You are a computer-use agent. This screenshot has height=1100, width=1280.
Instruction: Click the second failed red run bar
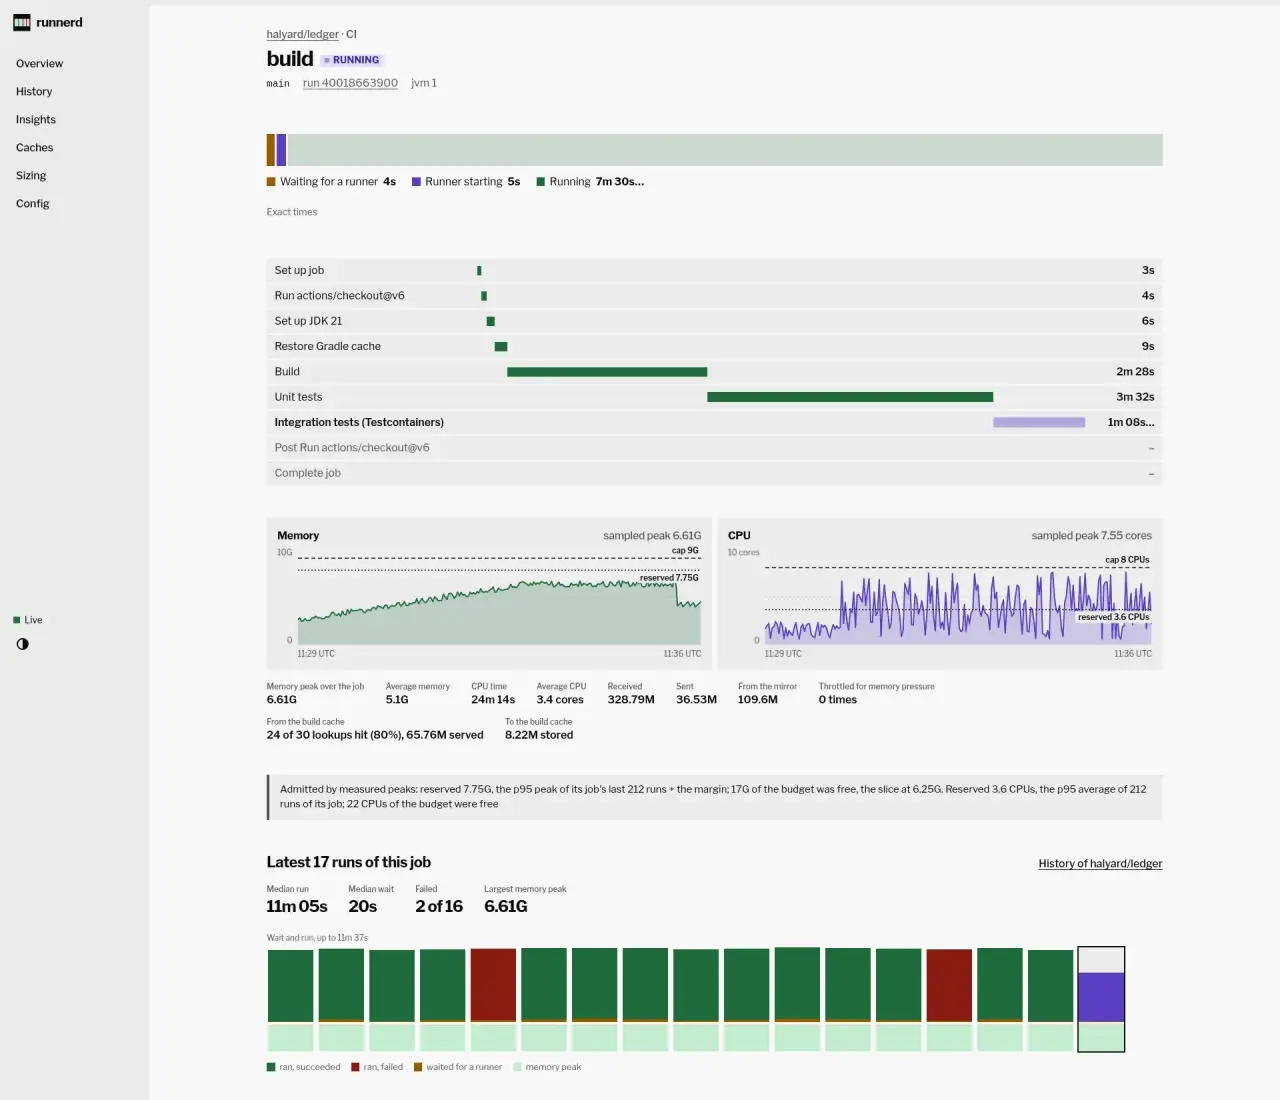tap(949, 986)
